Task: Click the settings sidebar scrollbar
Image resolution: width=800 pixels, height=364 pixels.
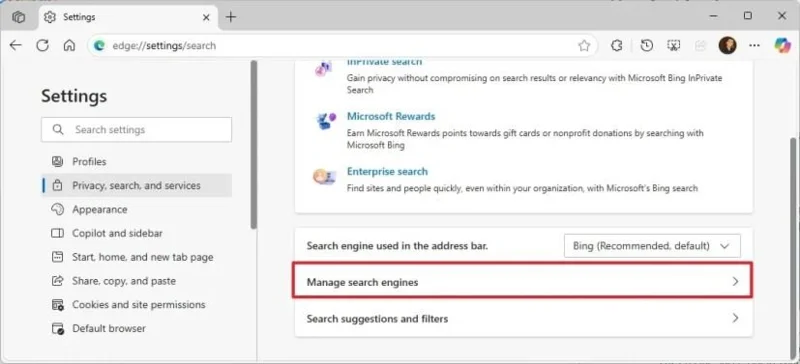Action: click(x=254, y=145)
